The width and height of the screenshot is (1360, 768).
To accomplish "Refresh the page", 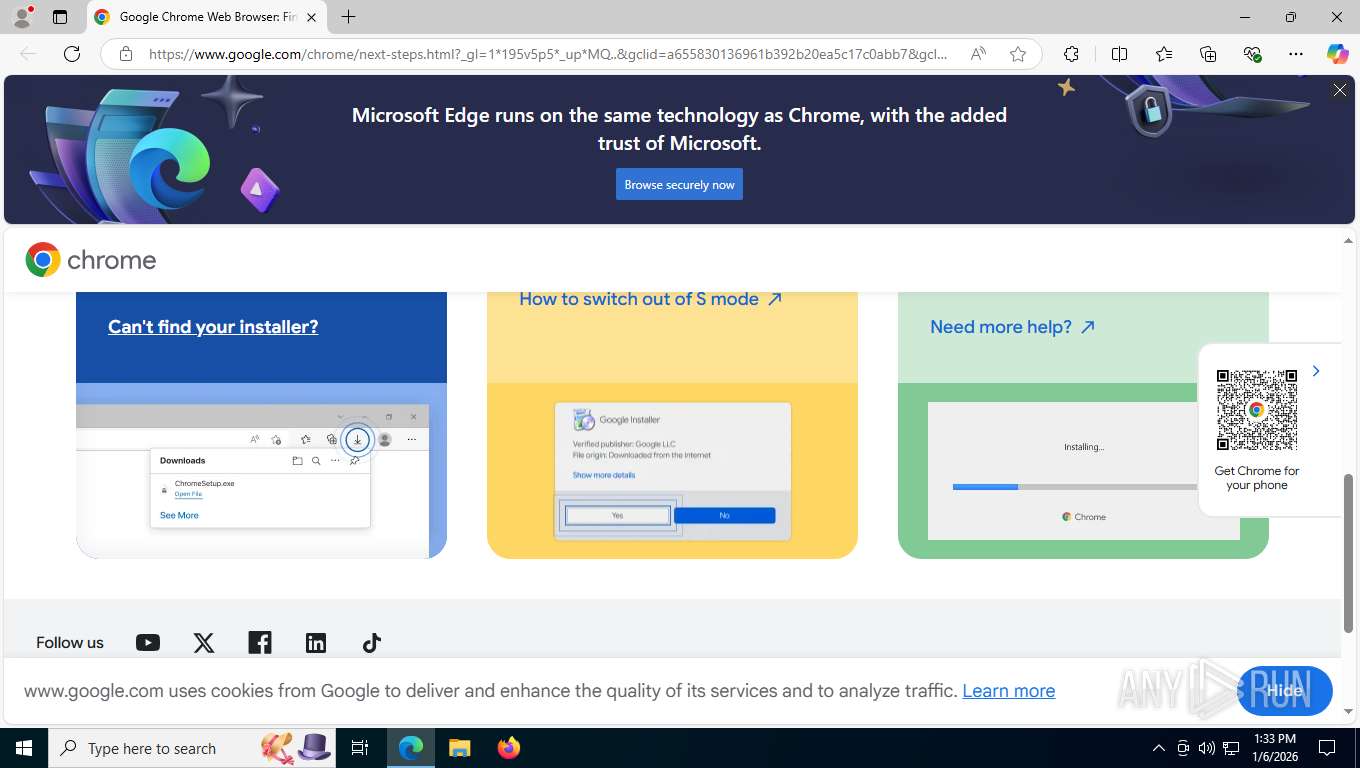I will pos(72,54).
